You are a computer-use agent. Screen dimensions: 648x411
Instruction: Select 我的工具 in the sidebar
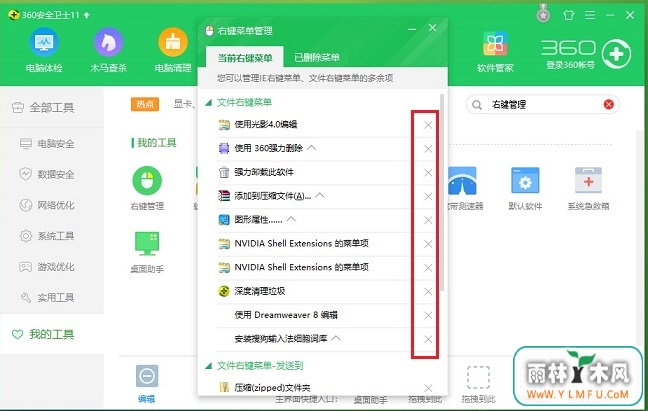pos(52,334)
